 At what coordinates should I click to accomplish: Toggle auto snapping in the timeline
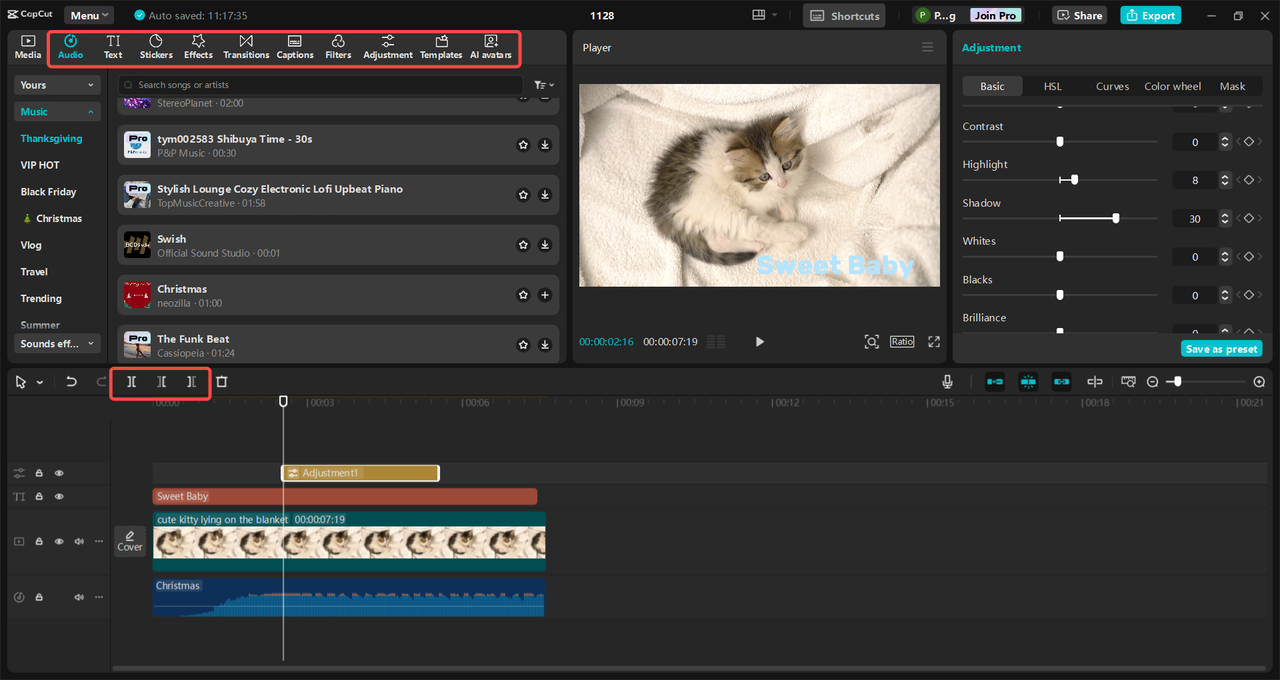tap(1028, 382)
